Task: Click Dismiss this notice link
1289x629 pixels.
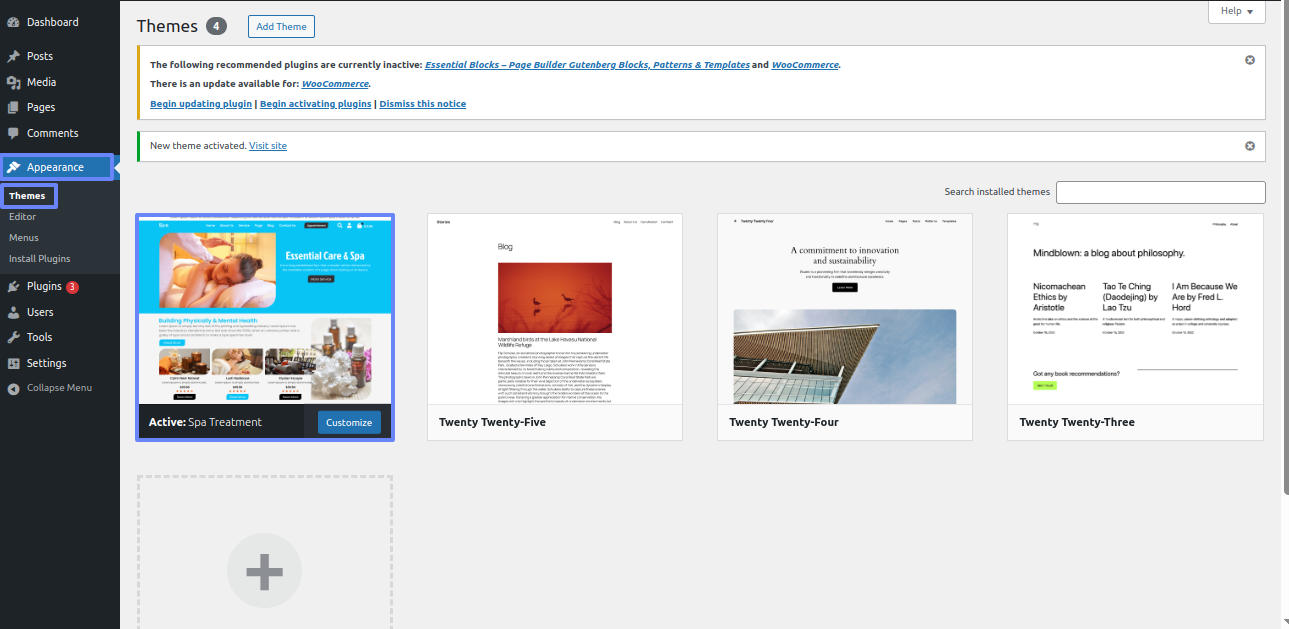Action: tap(423, 104)
